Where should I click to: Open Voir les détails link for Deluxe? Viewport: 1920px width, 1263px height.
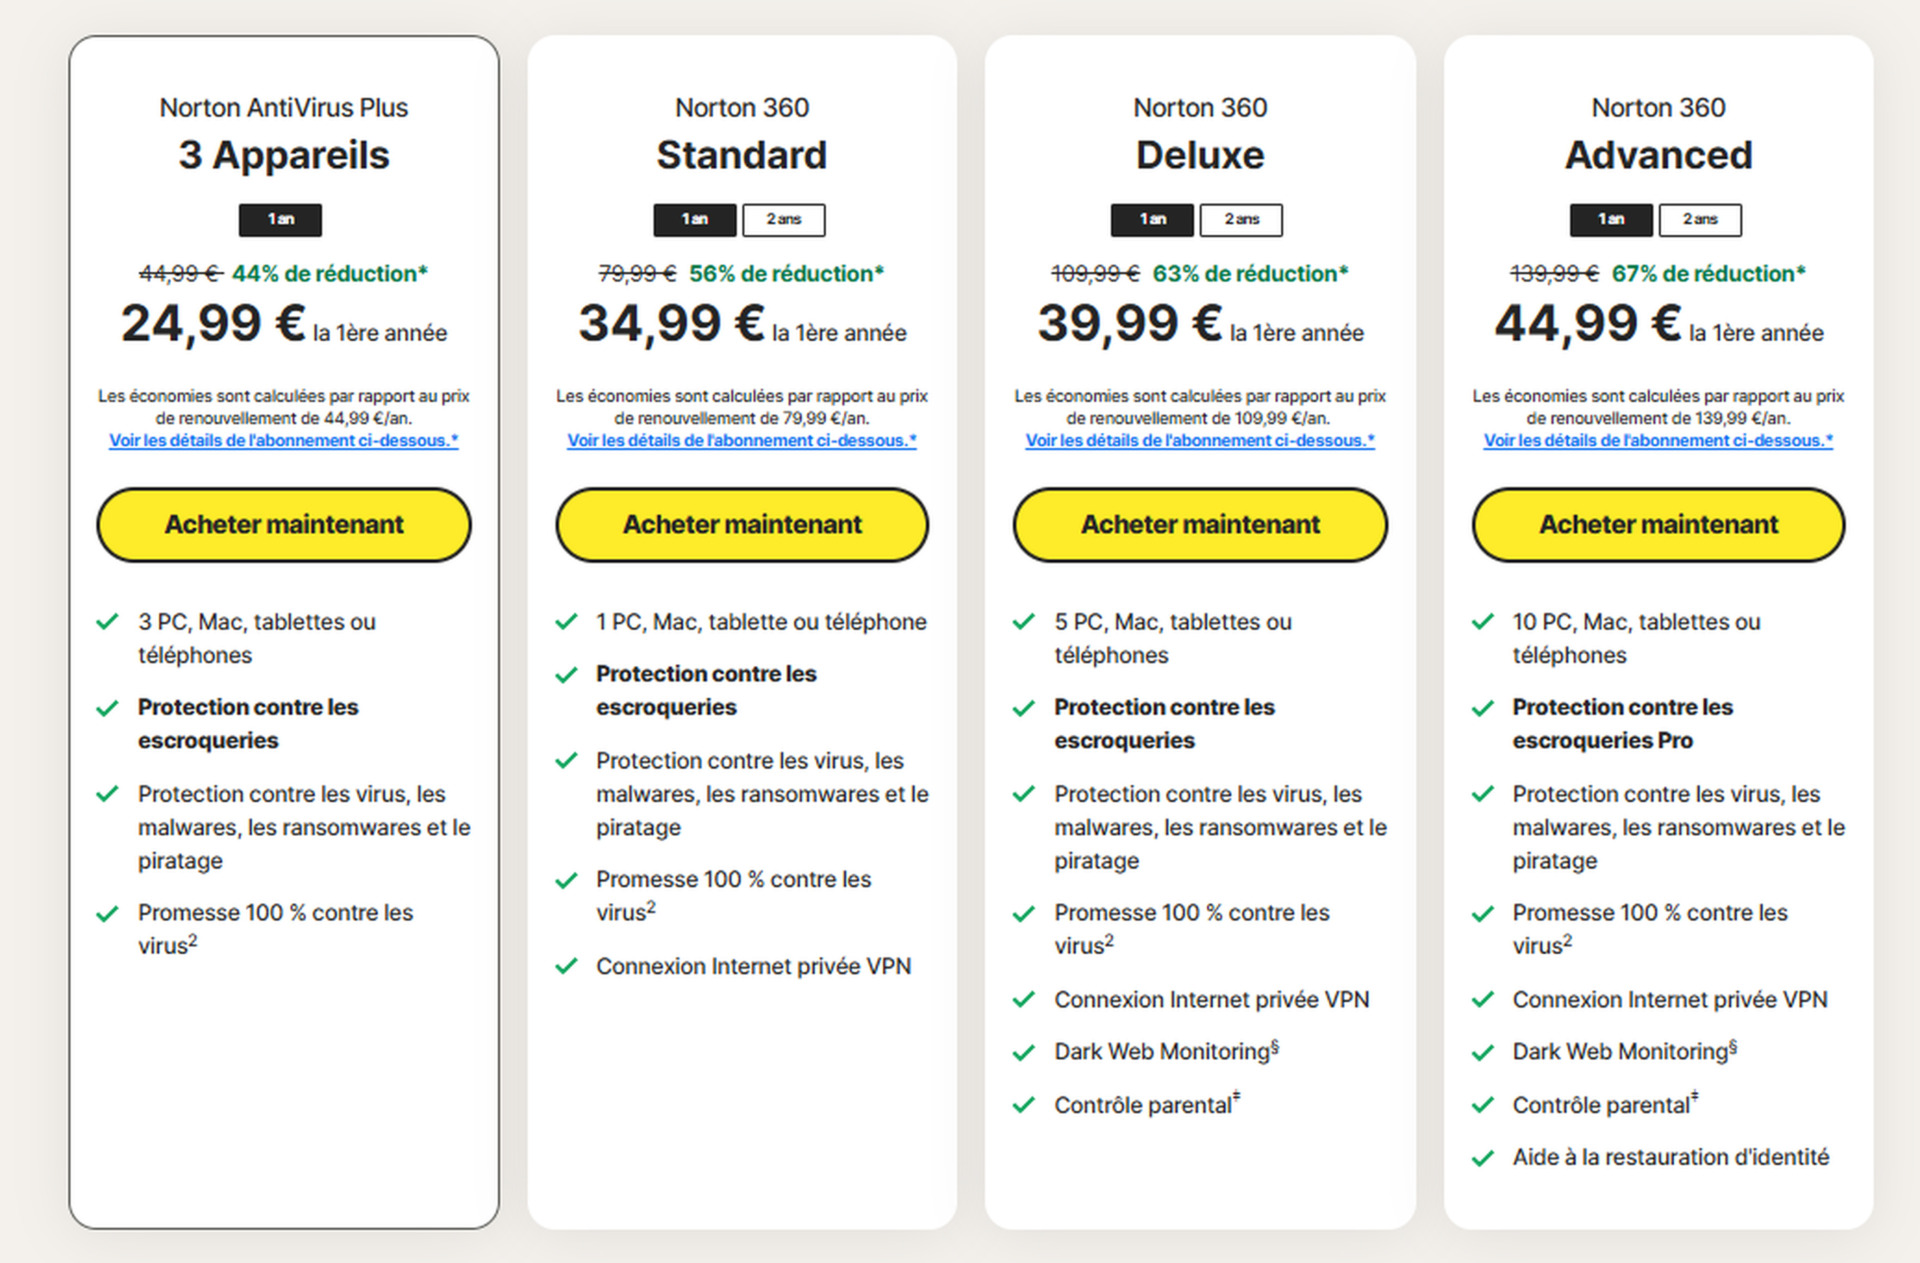[x=1200, y=441]
